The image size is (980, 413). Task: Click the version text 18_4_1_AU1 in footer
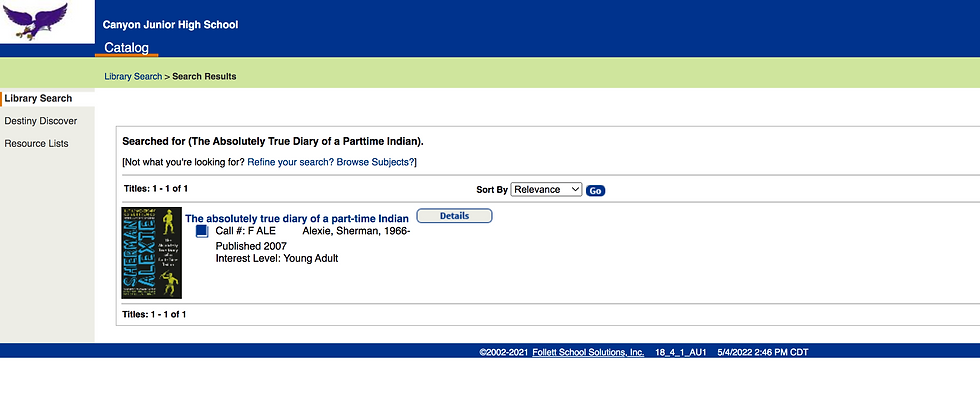click(x=681, y=352)
